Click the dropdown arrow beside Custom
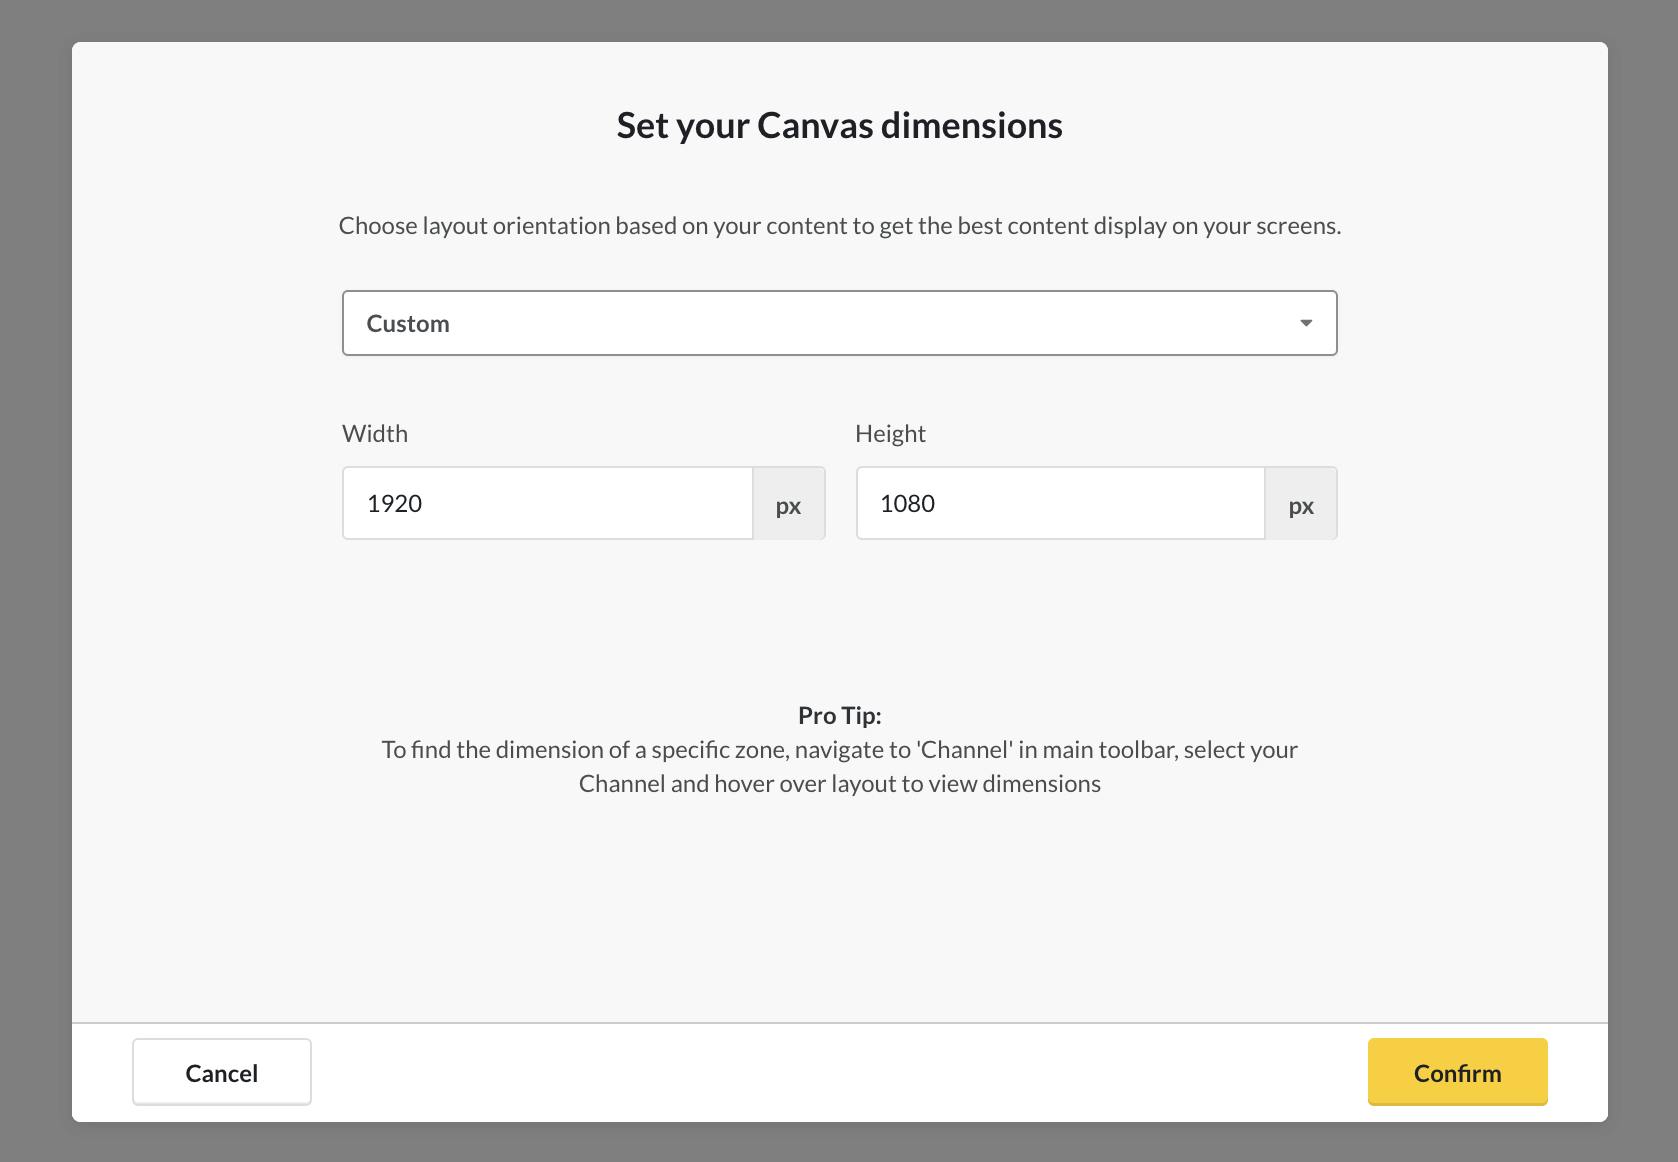The width and height of the screenshot is (1678, 1162). point(1305,323)
